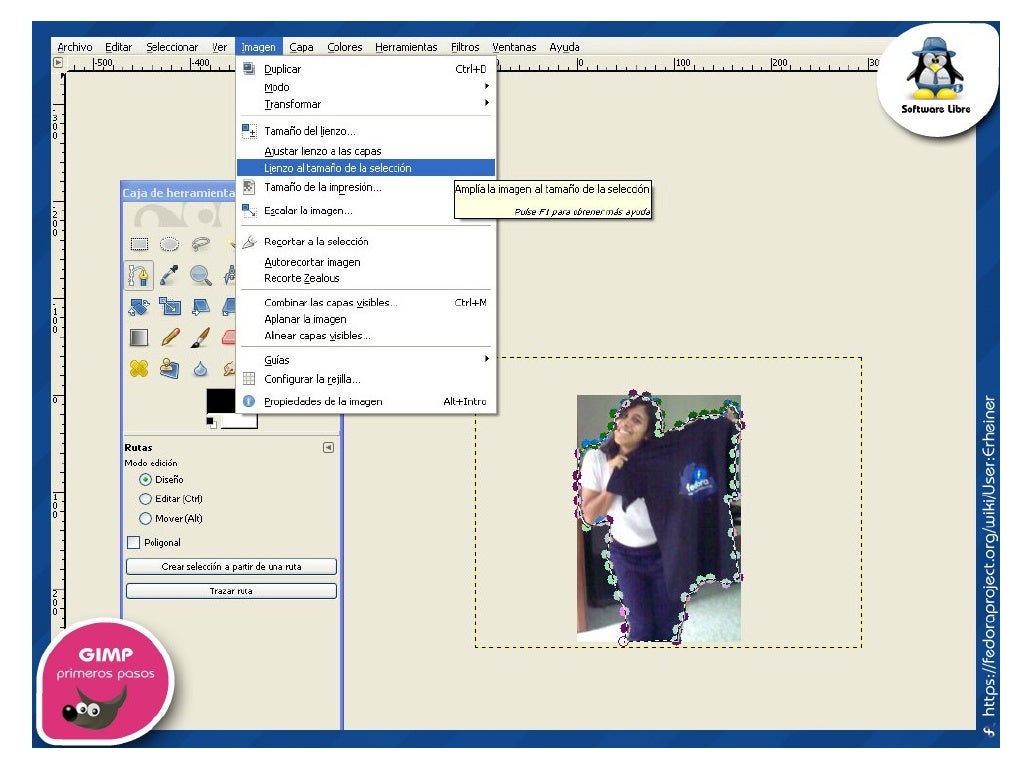1024x767 pixels.
Task: Open the Filtros menu
Action: pyautogui.click(x=465, y=47)
